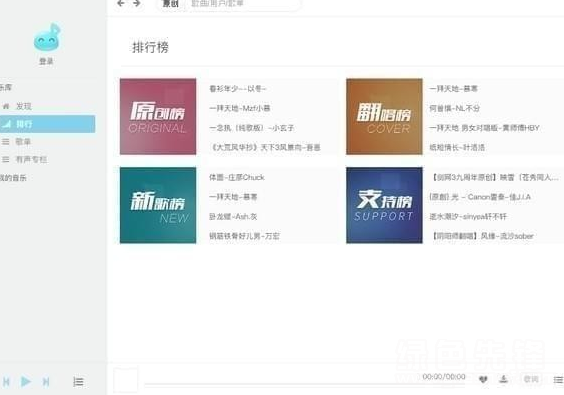Open the list icon at far right of player bar
The width and height of the screenshot is (564, 395).
coord(558,379)
